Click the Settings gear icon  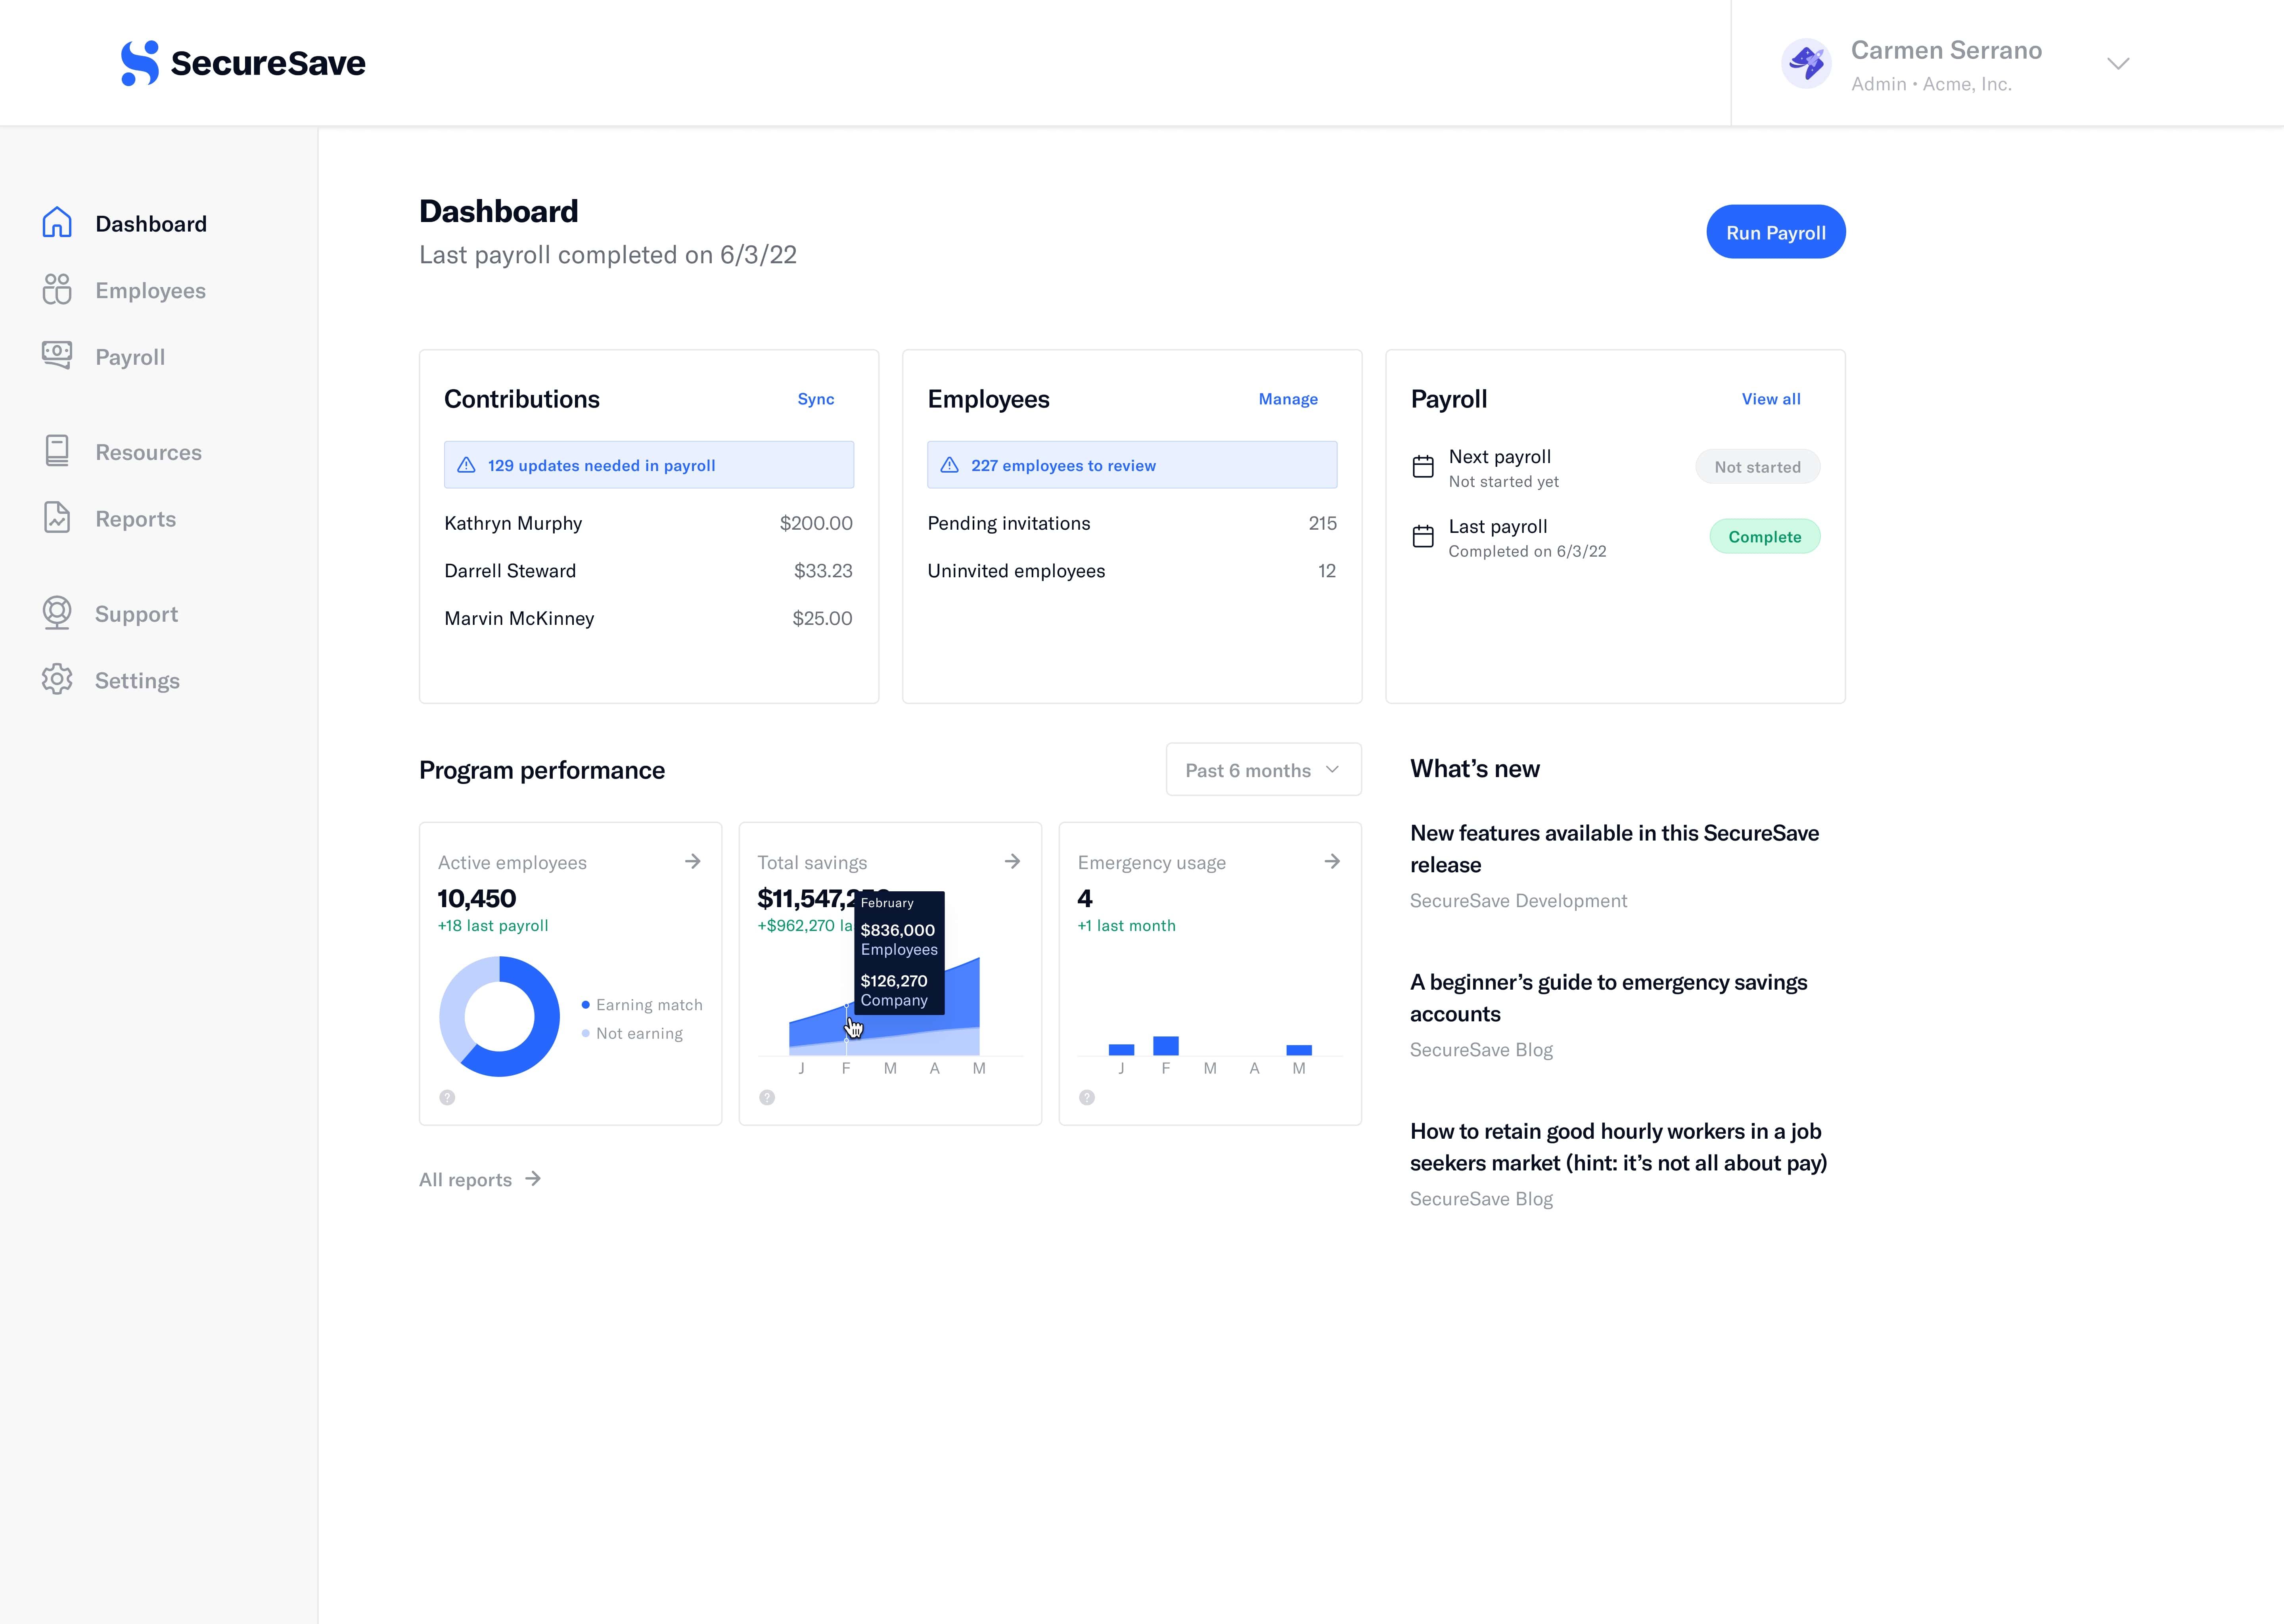pyautogui.click(x=57, y=680)
